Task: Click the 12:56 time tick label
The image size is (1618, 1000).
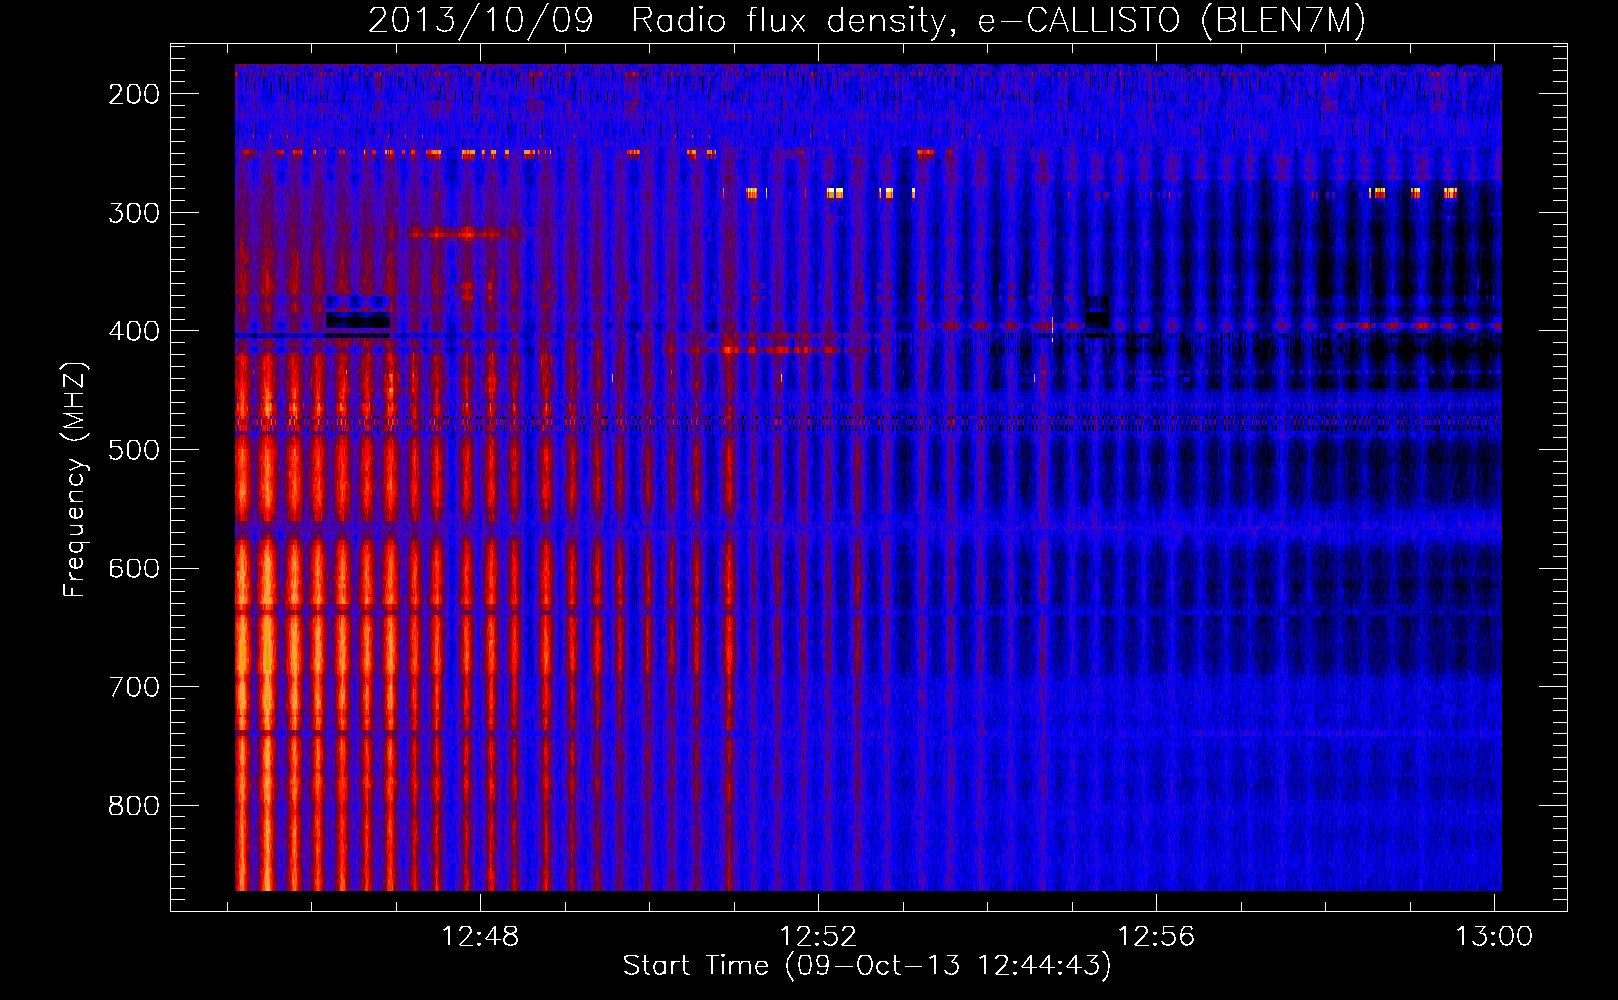Action: (x=1156, y=936)
